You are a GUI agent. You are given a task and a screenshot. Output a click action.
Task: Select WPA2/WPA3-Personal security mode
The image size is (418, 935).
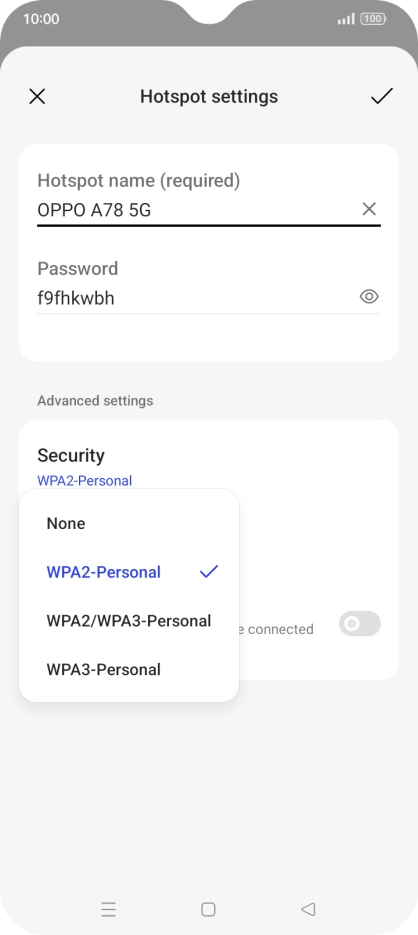[x=129, y=621]
